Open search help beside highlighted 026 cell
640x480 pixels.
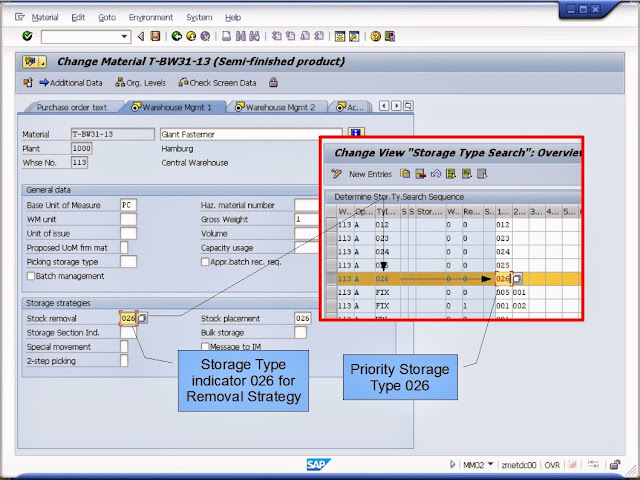[517, 279]
